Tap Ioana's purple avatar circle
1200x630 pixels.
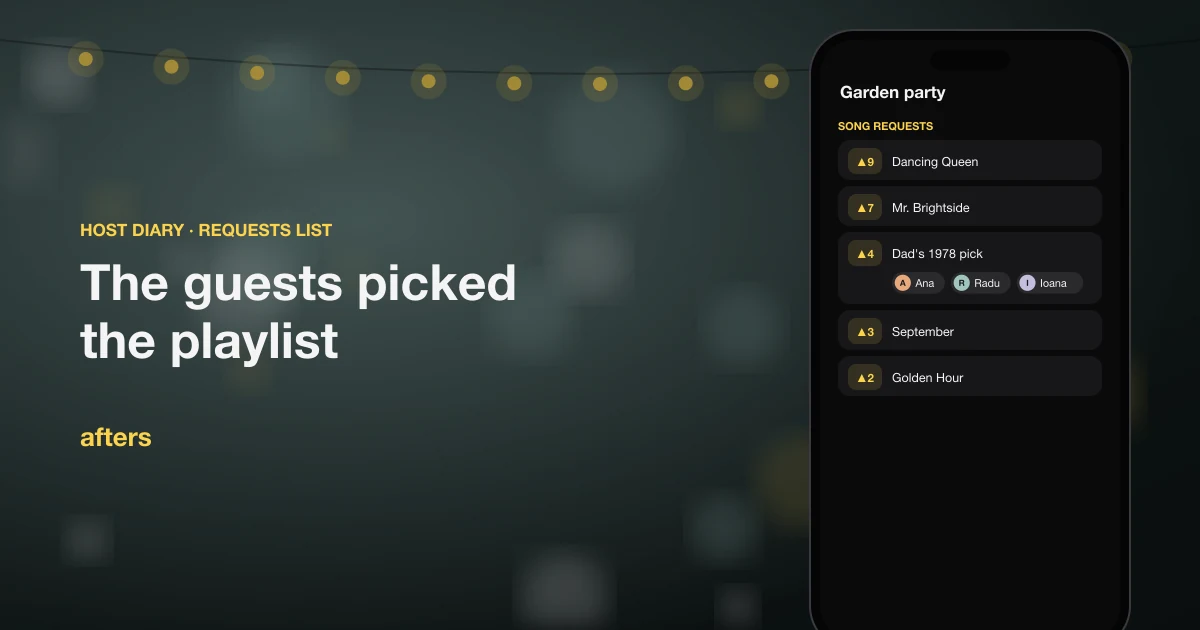click(x=1027, y=283)
